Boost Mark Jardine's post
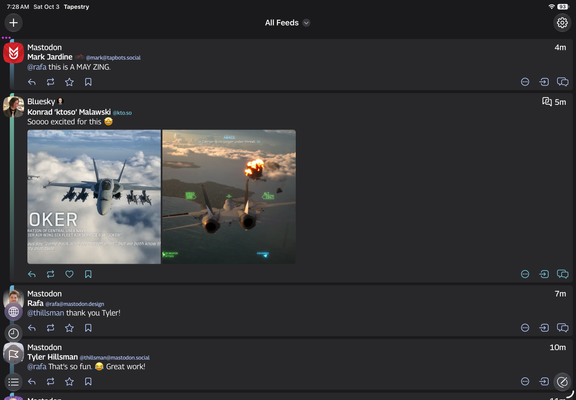Viewport: 576px width, 400px height. (51, 82)
